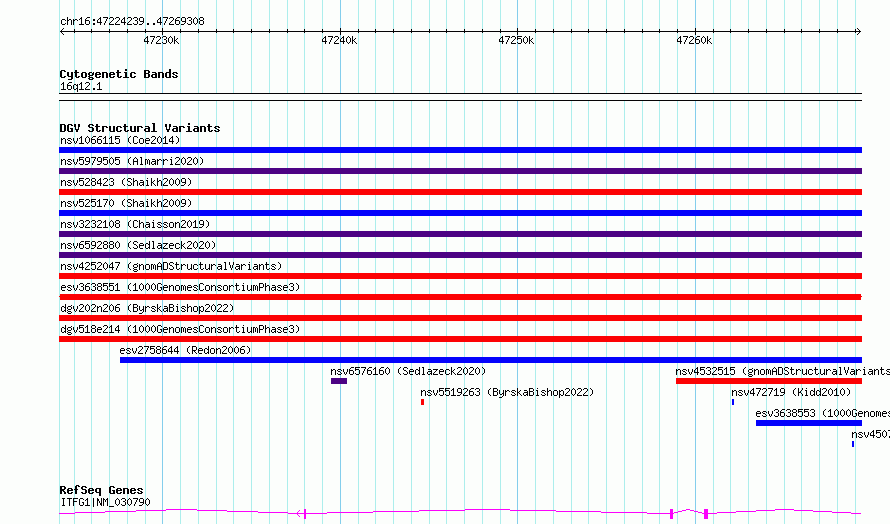The image size is (890, 524).
Task: Click the Cytogenetic Bands track title
Action: tap(119, 74)
